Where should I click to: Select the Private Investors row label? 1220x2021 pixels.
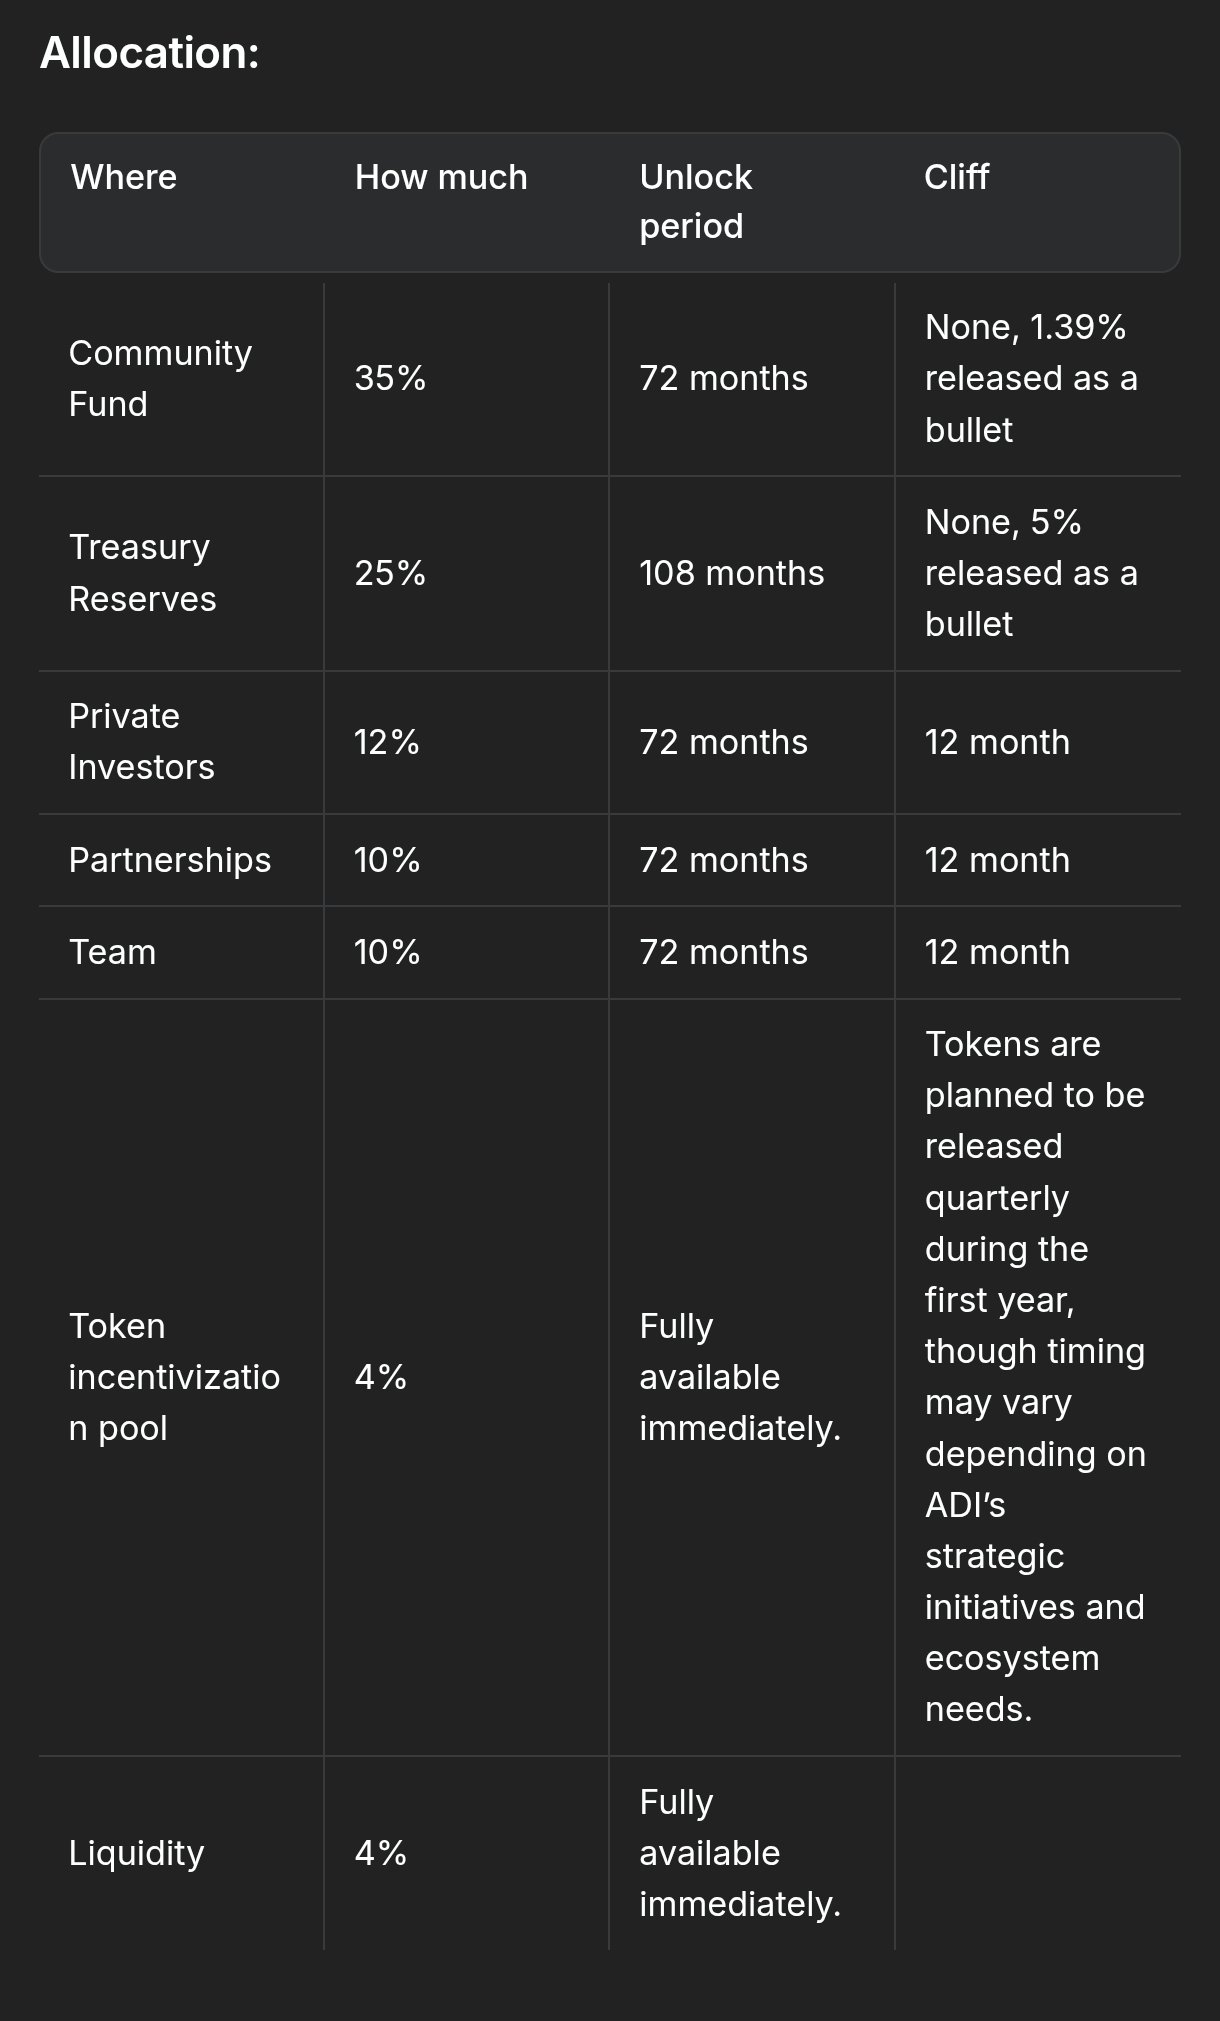coord(141,741)
